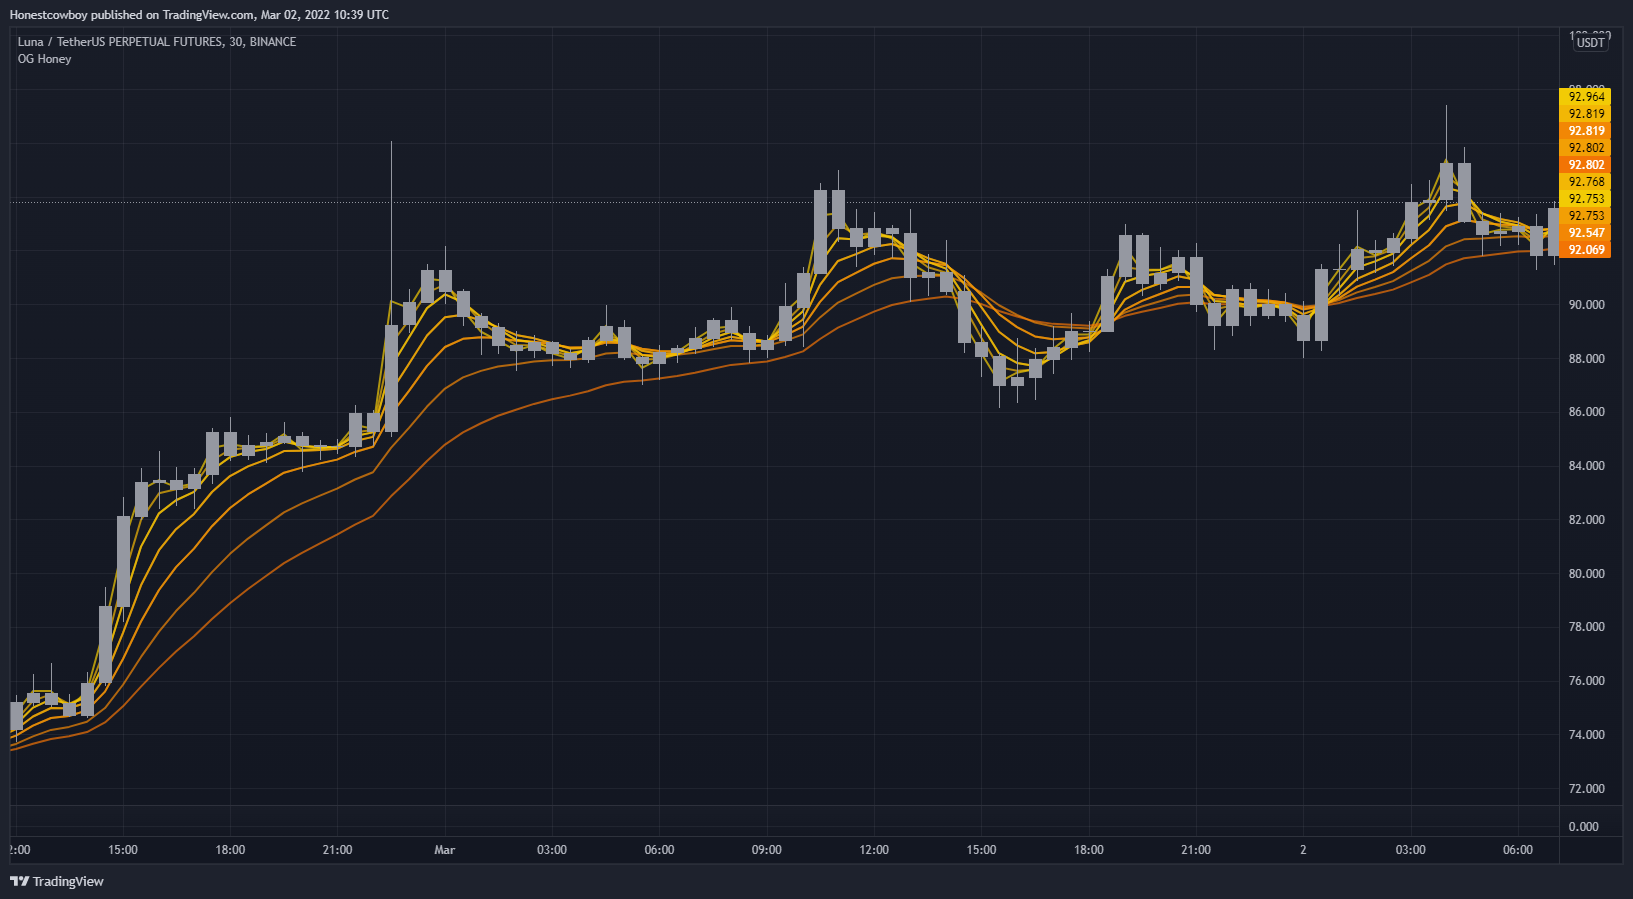Click the day 2 label on time axis
The image size is (1633, 899).
[1303, 850]
